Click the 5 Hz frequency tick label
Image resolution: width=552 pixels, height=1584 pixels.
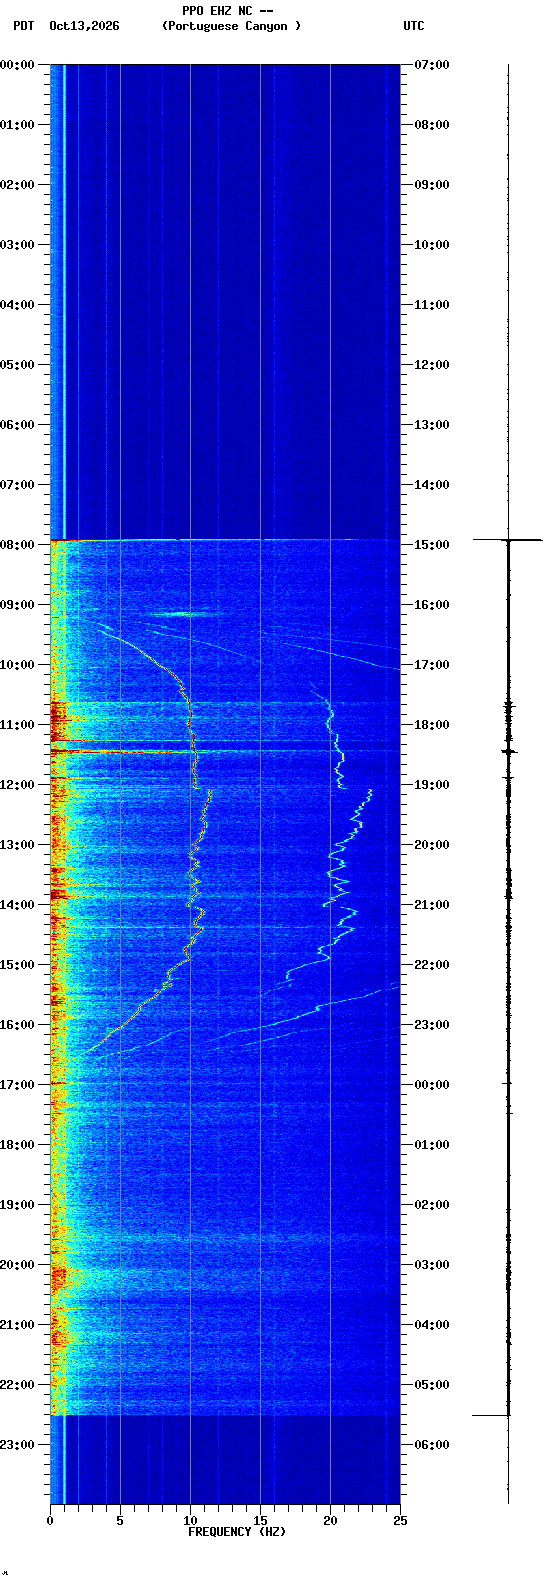120,1521
